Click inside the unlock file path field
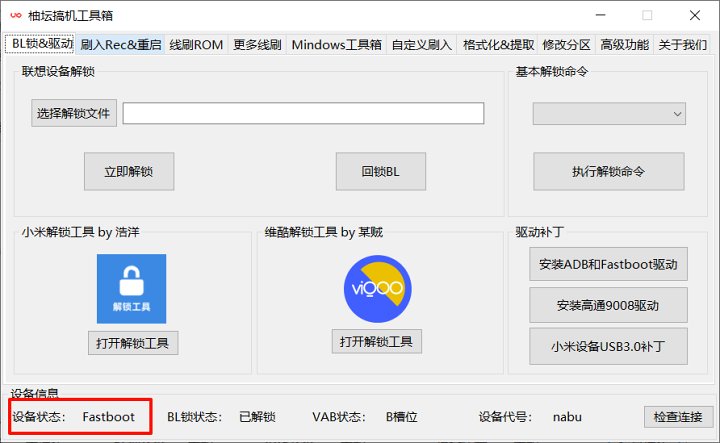Screen dimensions: 720x443 303,113
